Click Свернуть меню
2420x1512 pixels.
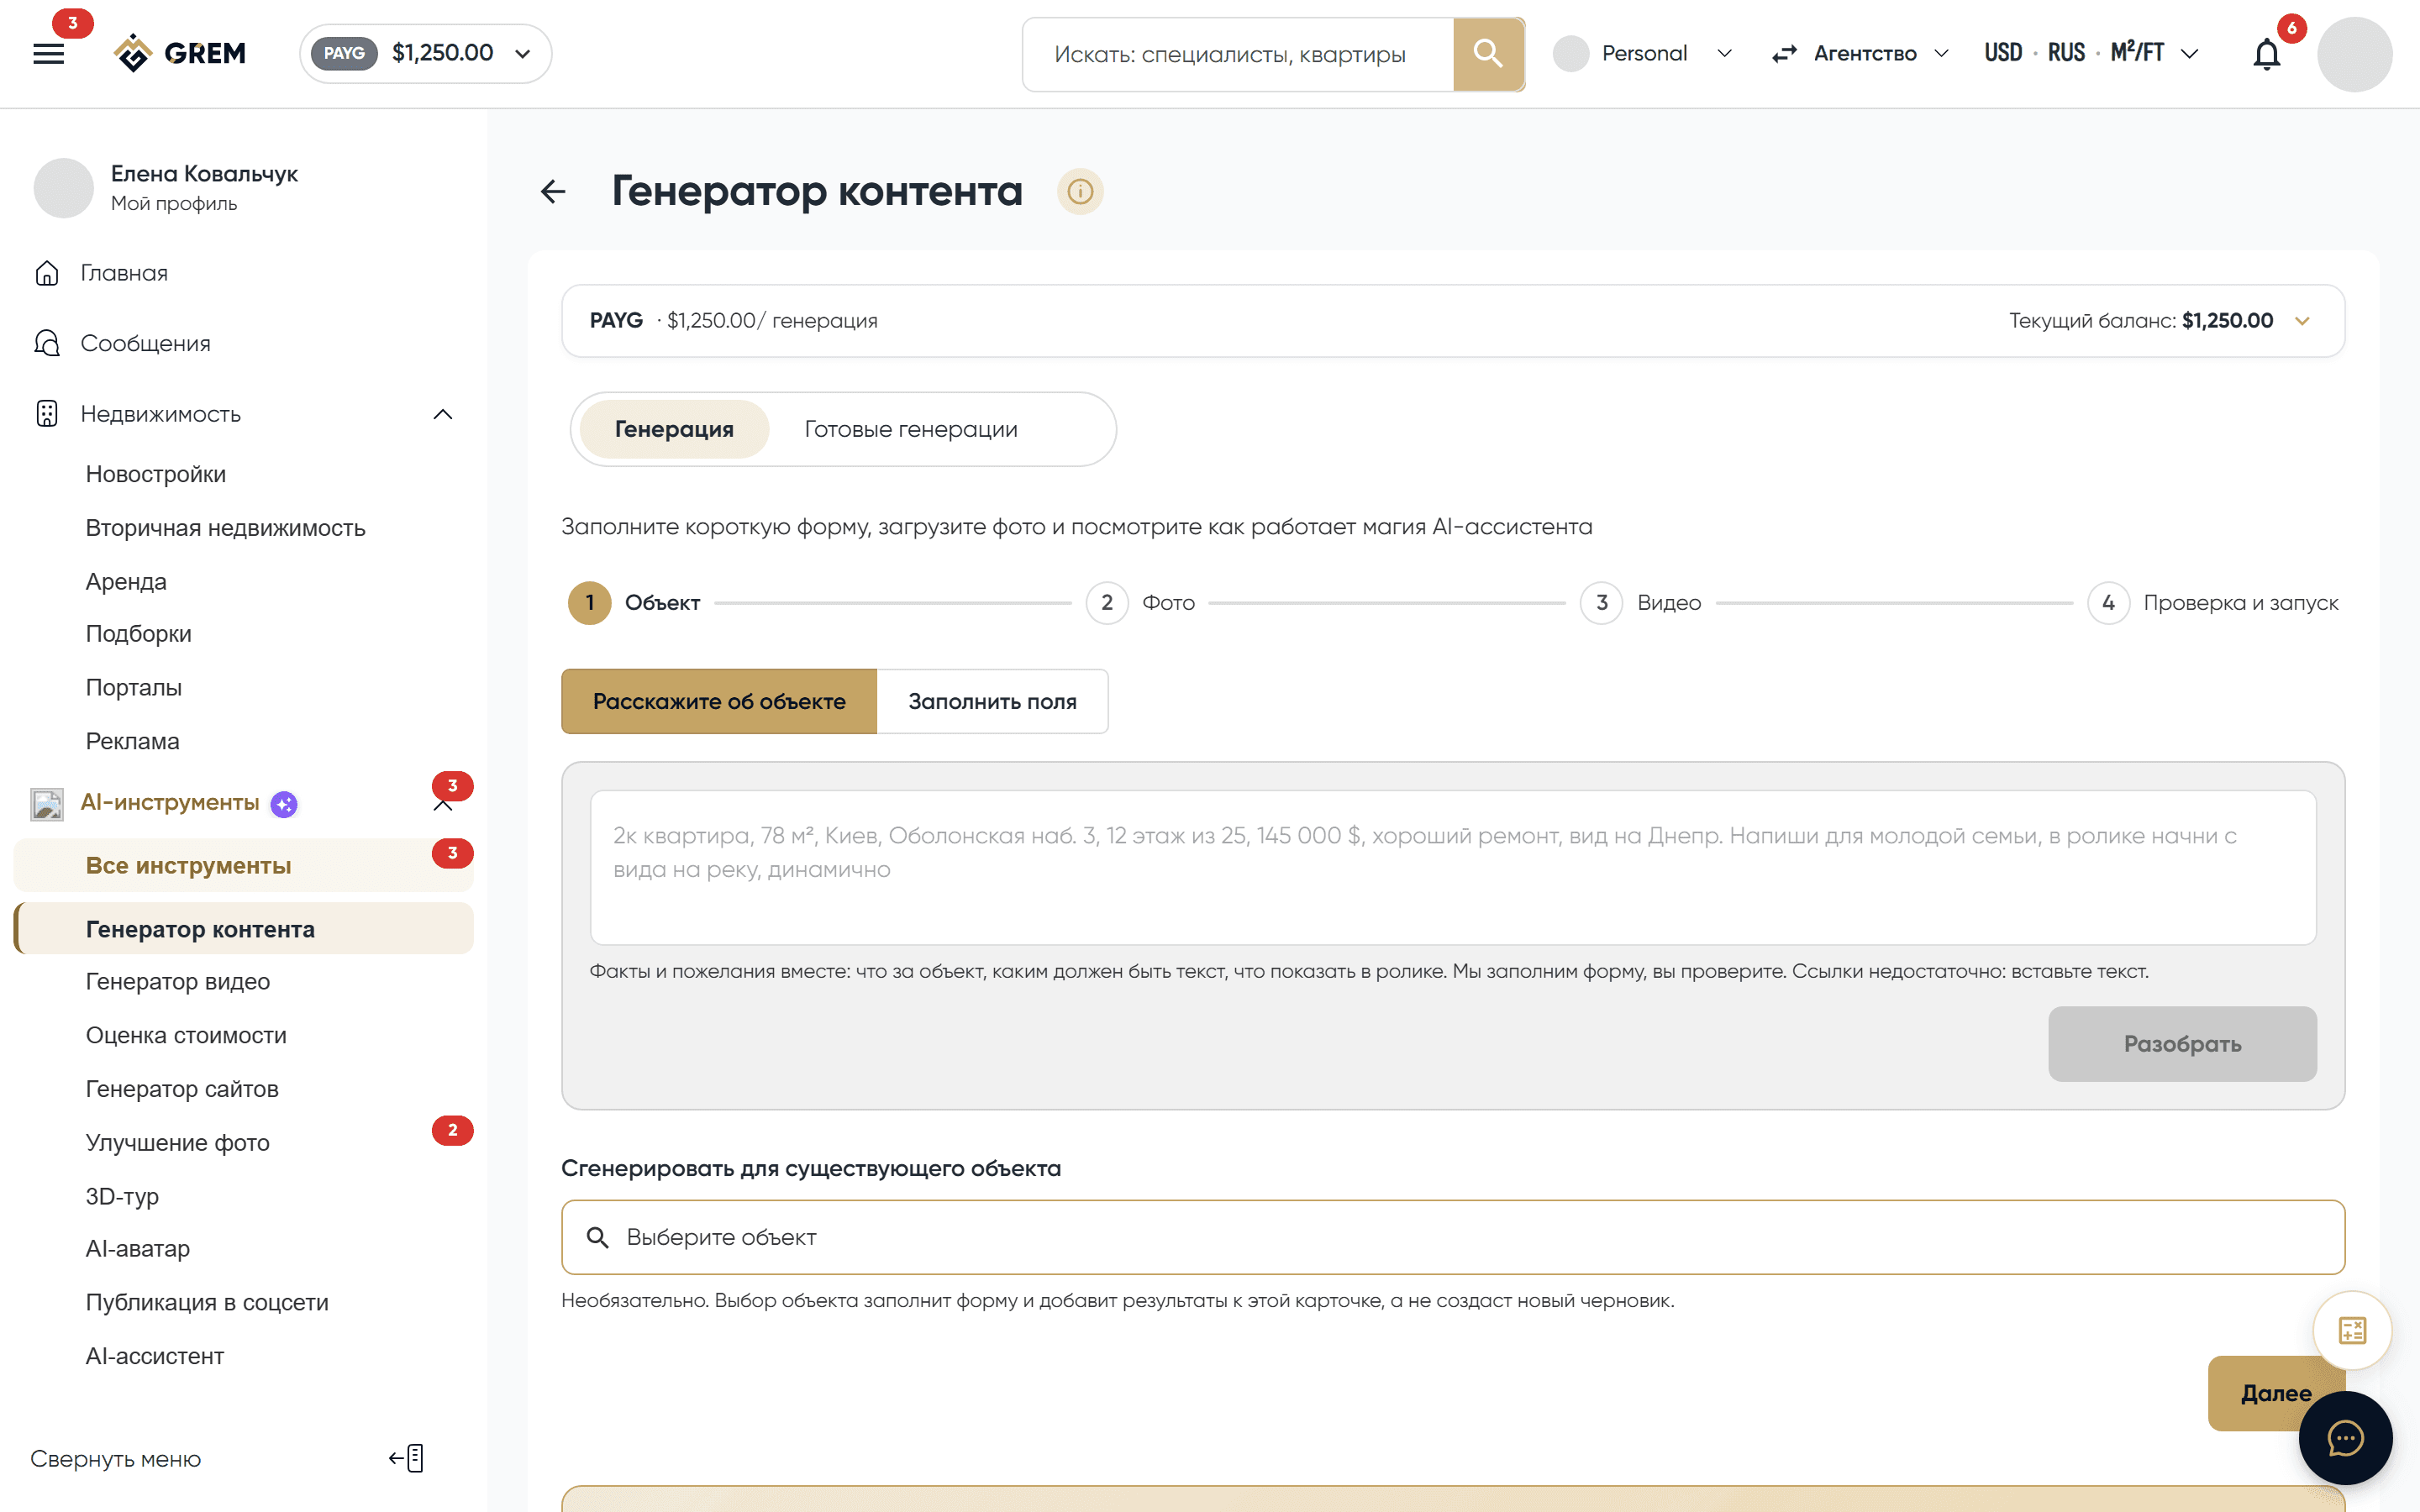click(116, 1459)
